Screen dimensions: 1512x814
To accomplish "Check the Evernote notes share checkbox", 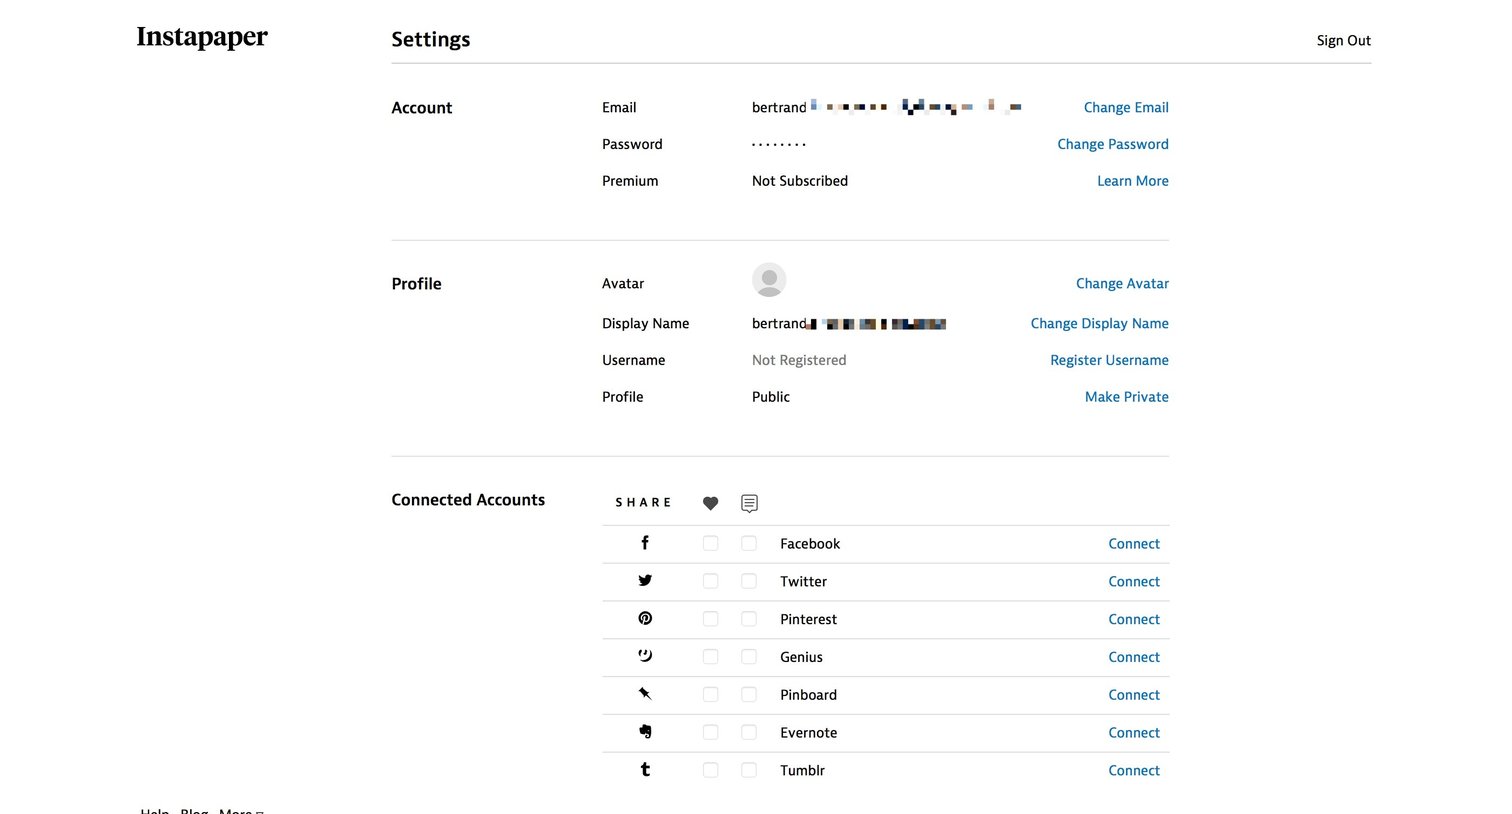I will (x=749, y=732).
